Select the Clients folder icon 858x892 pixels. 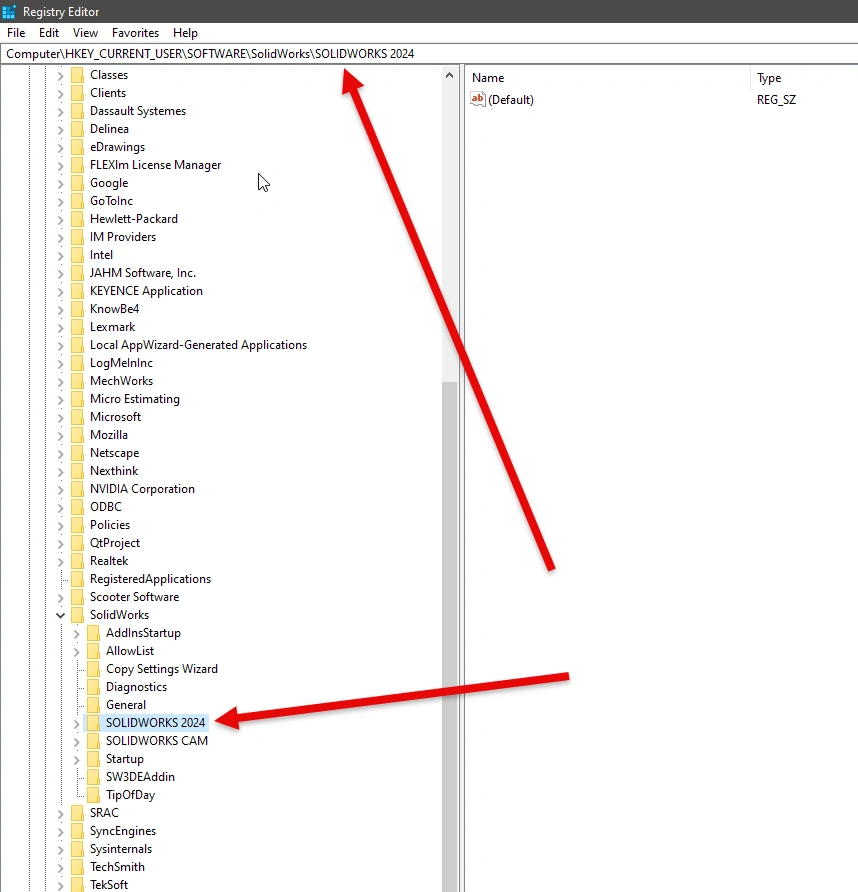tap(77, 93)
